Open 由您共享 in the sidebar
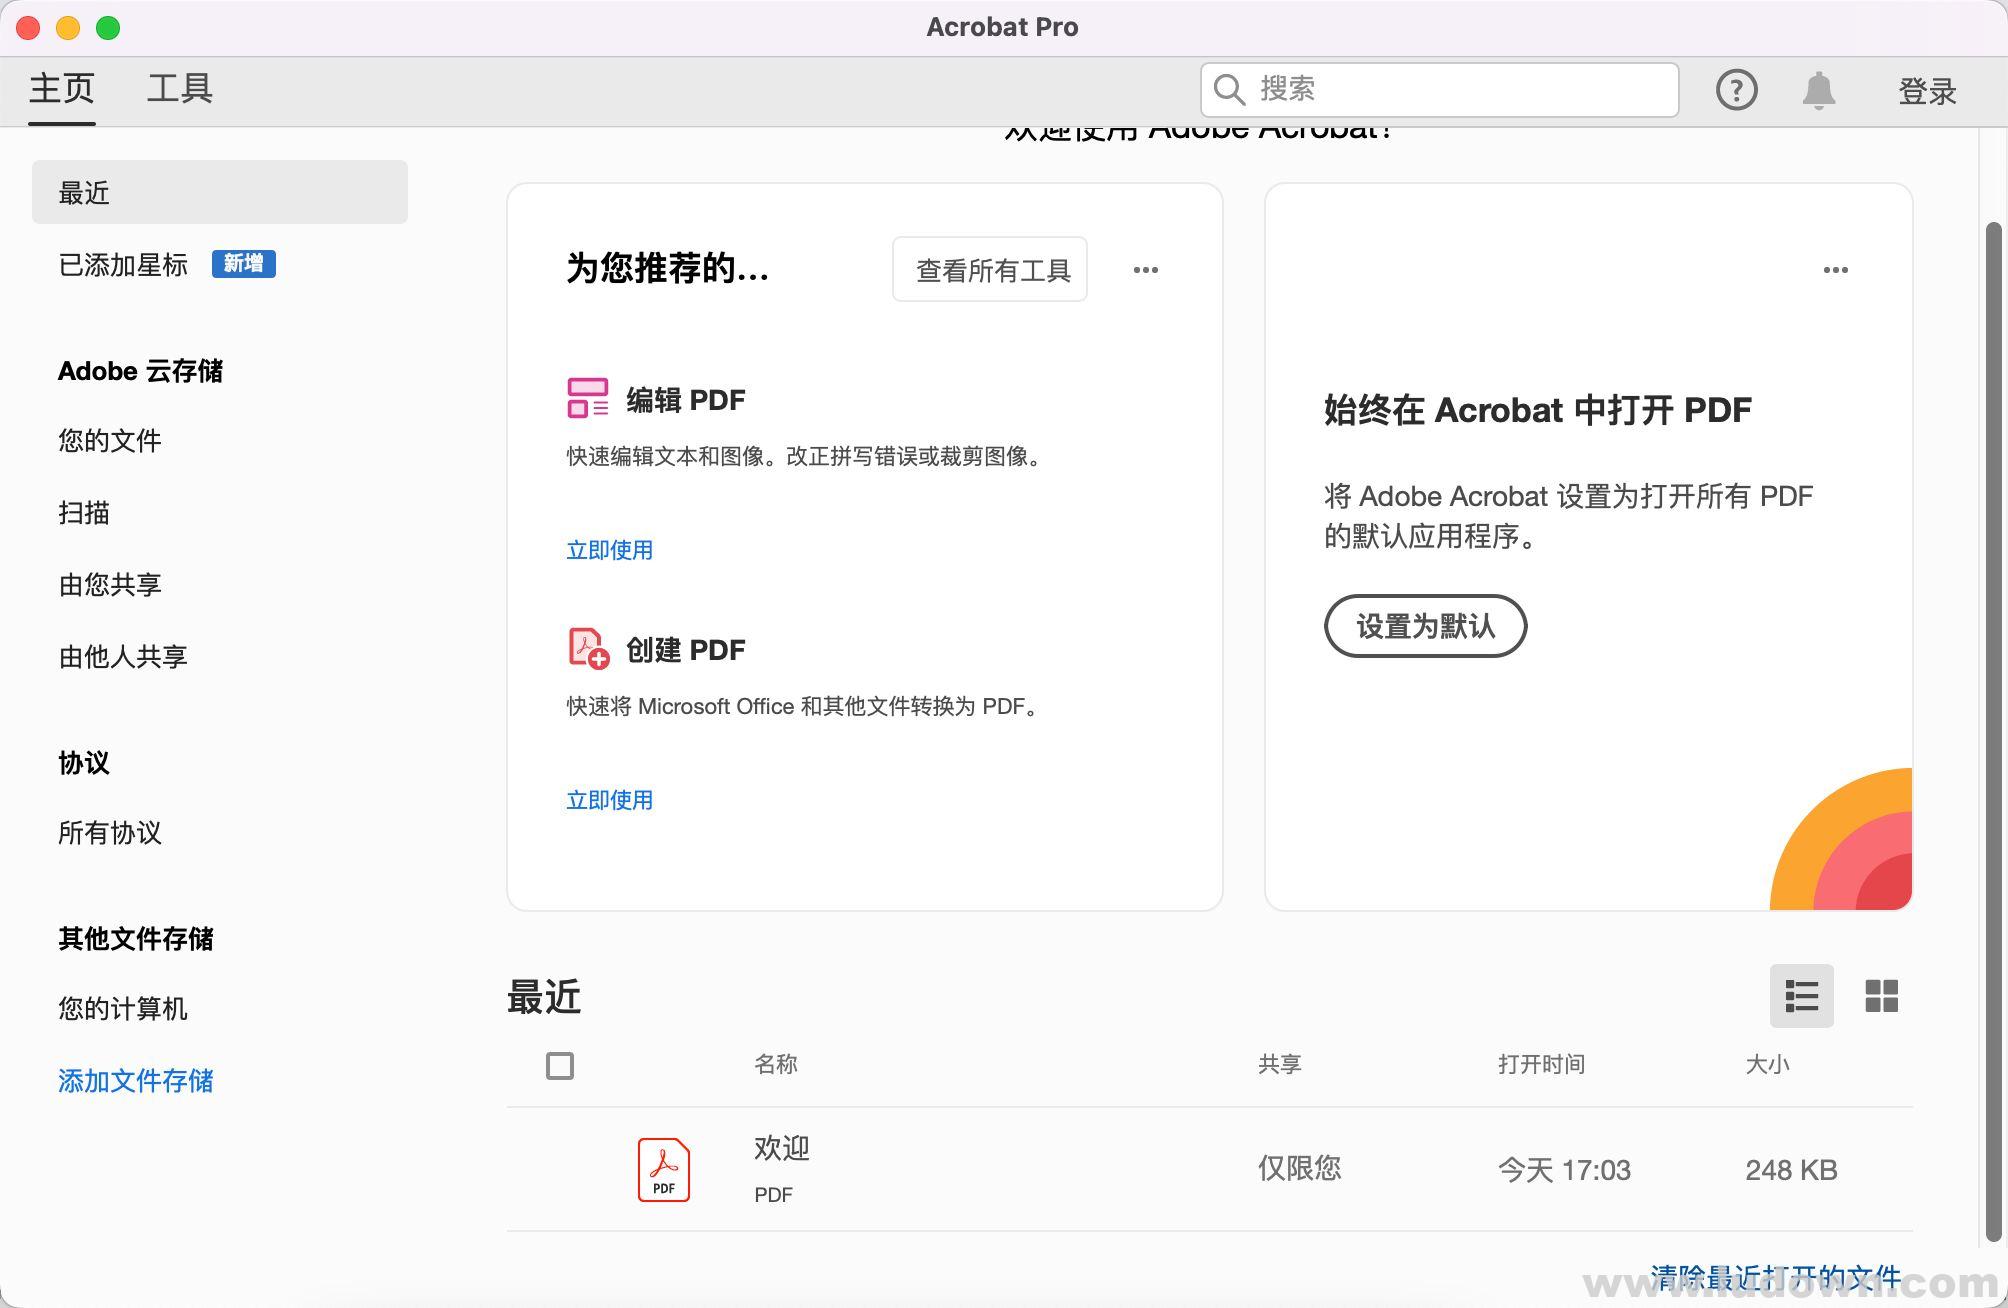 coord(110,585)
